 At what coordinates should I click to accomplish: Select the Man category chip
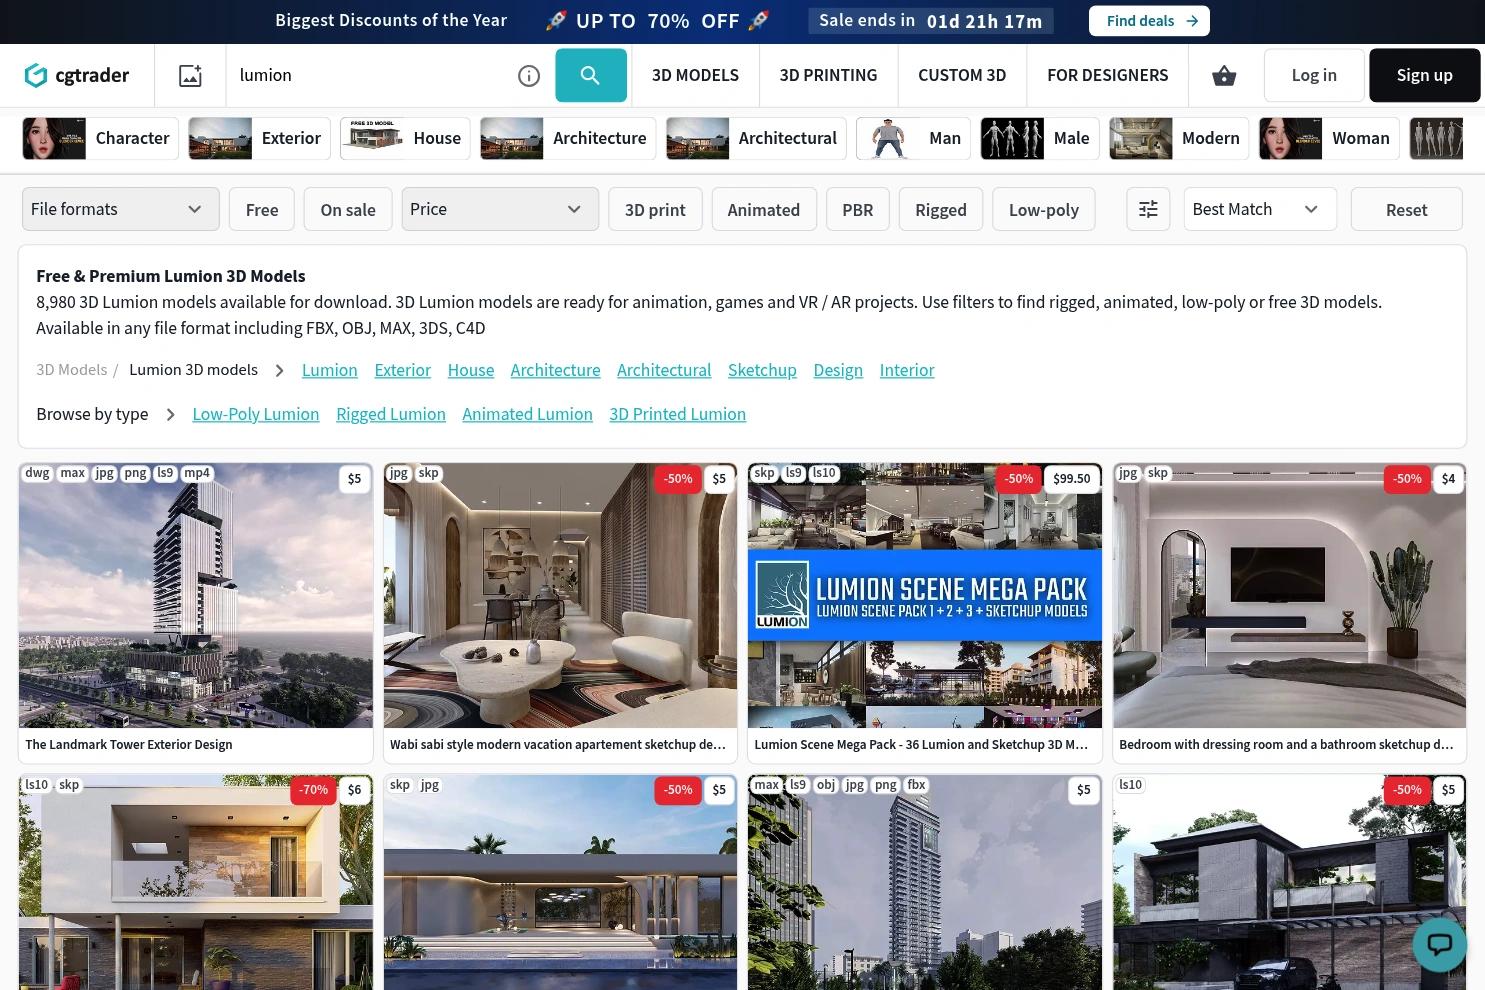[913, 138]
